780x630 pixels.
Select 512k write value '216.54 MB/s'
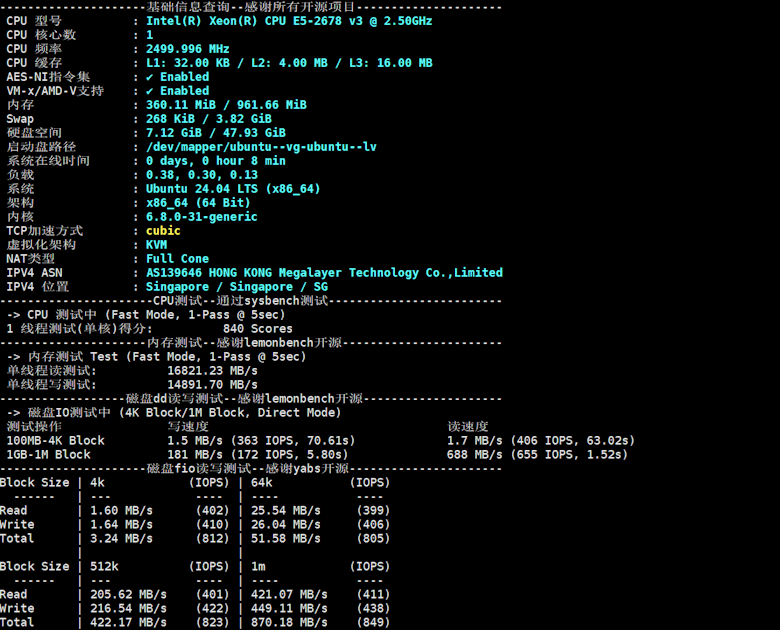[128, 609]
